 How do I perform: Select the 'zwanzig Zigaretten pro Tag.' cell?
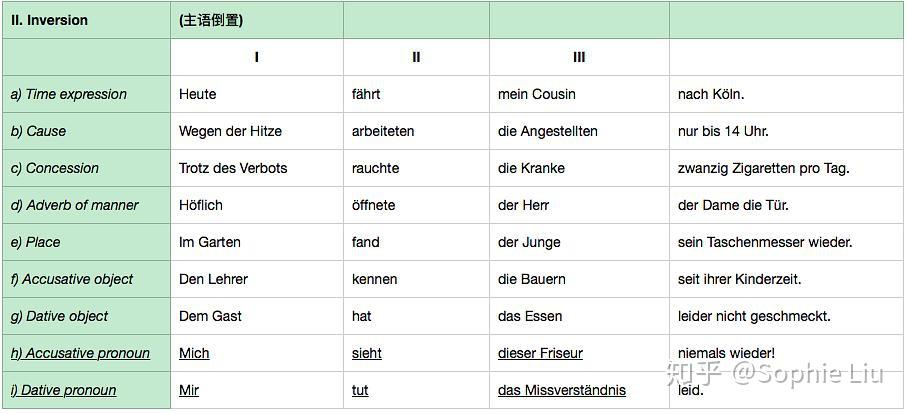[764, 168]
